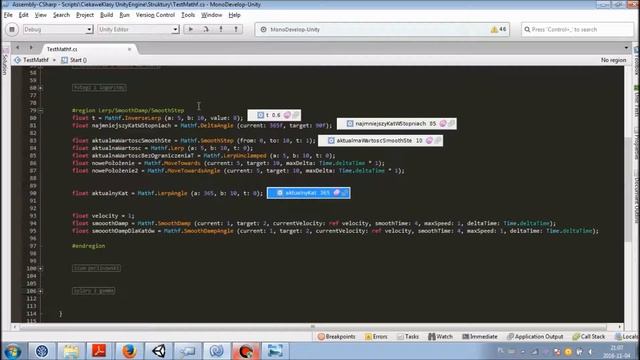
Task: Open the Call Stack pad
Action: pyautogui.click(x=589, y=337)
